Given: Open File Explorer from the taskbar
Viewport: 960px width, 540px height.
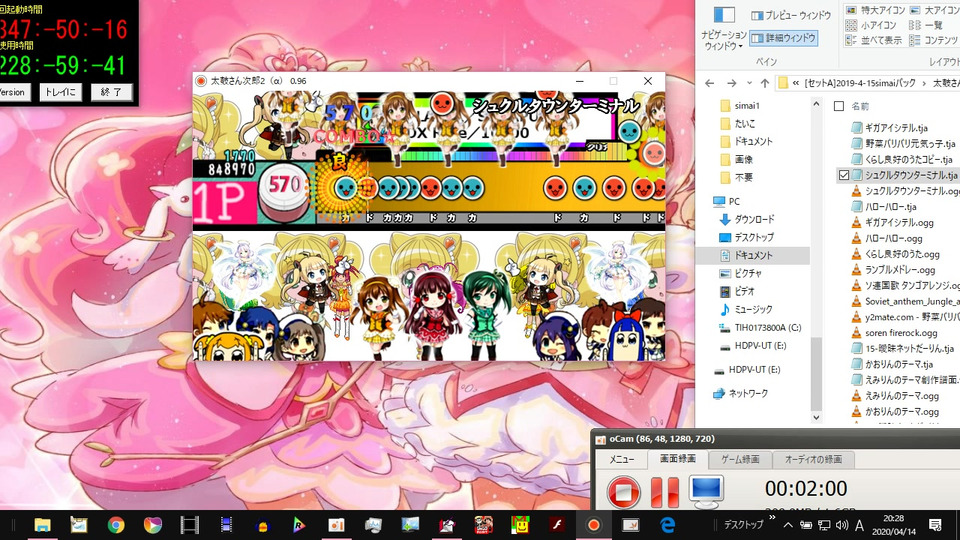Looking at the screenshot, I should click(x=42, y=525).
